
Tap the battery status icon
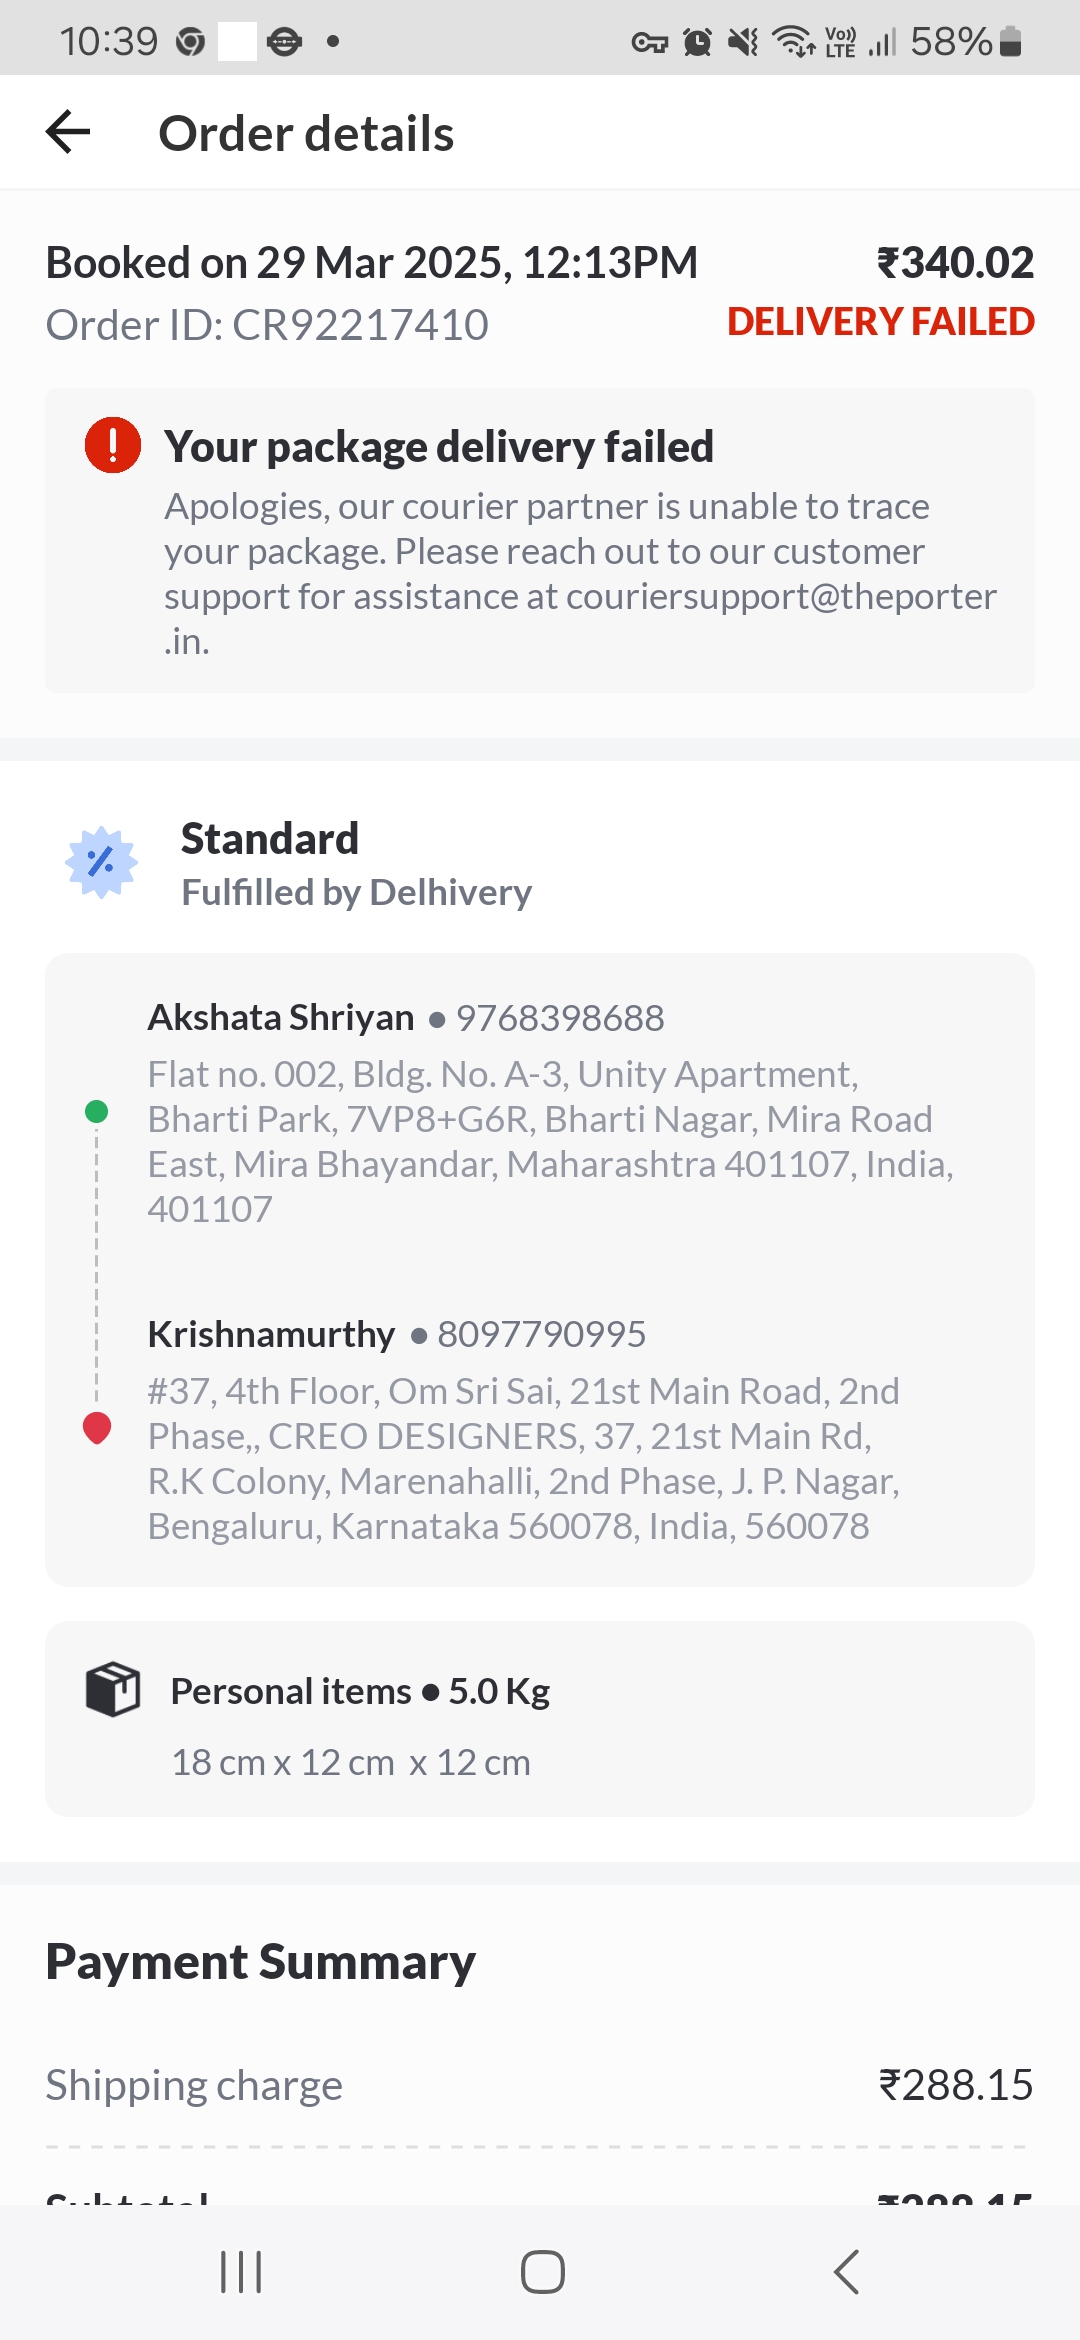pos(1010,41)
